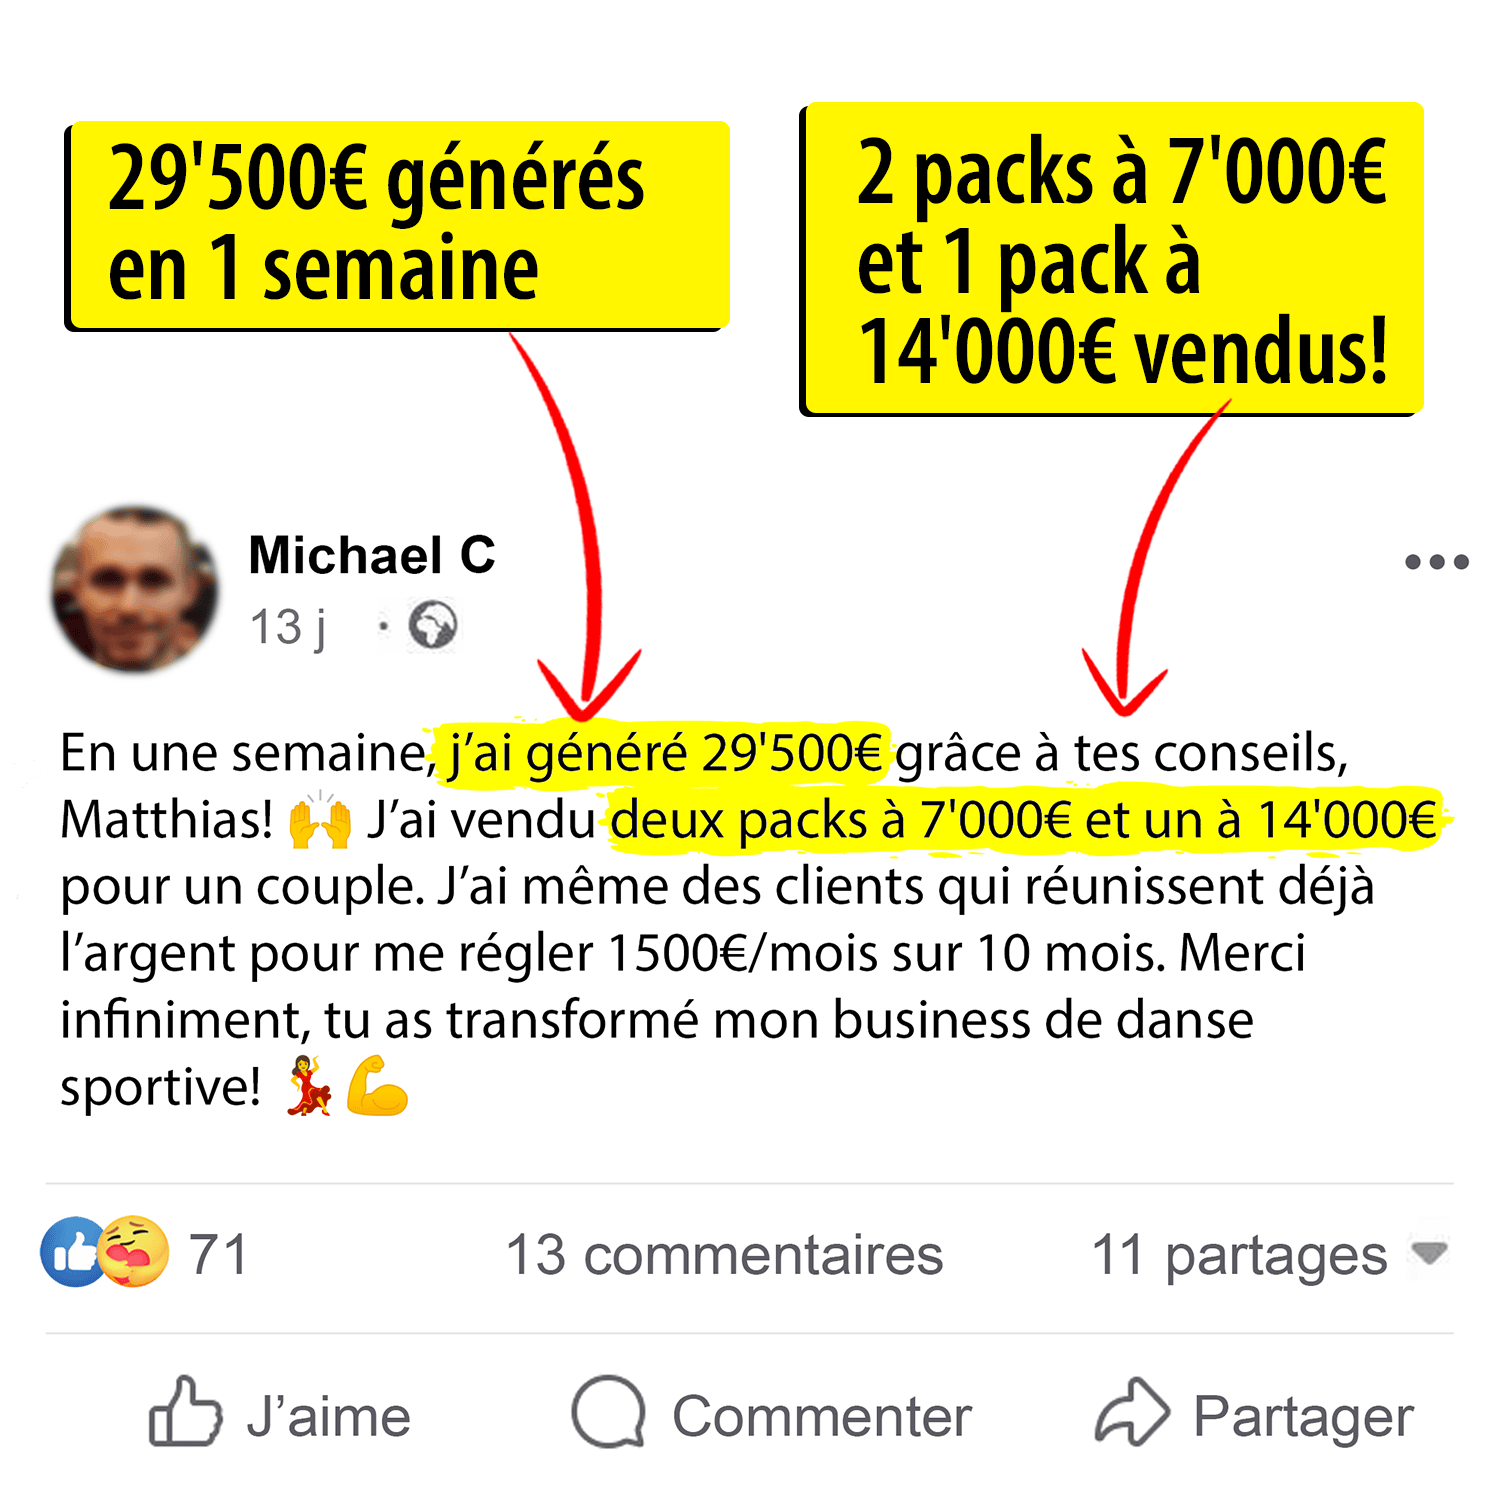Click the 13 j post timestamp

(x=288, y=627)
